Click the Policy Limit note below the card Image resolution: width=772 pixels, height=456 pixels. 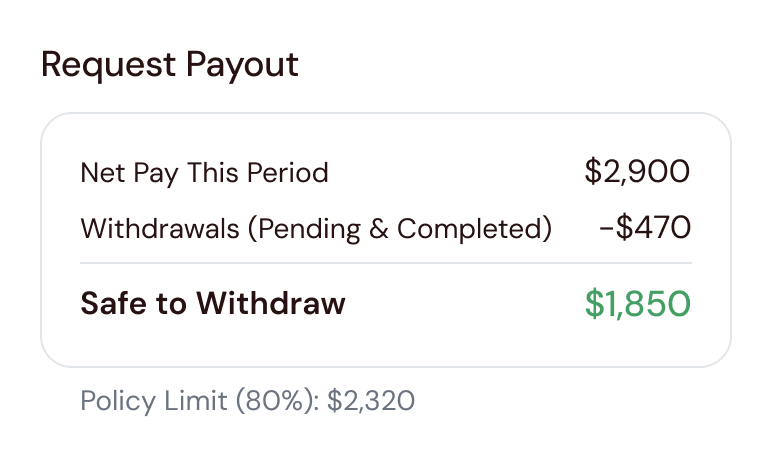click(x=247, y=401)
